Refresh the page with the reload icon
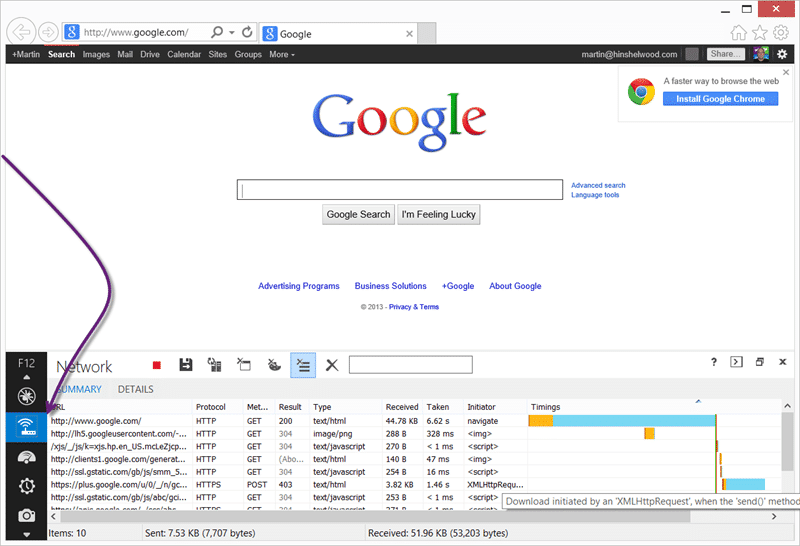 [x=247, y=32]
